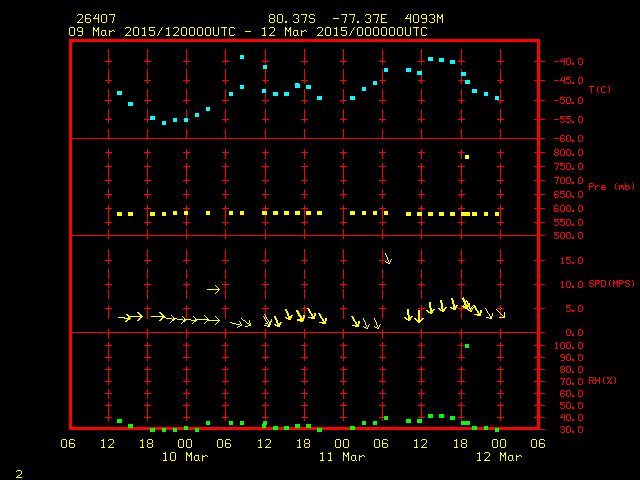Click the 70.0 humidity tick label
The image size is (640, 480).
tap(572, 382)
